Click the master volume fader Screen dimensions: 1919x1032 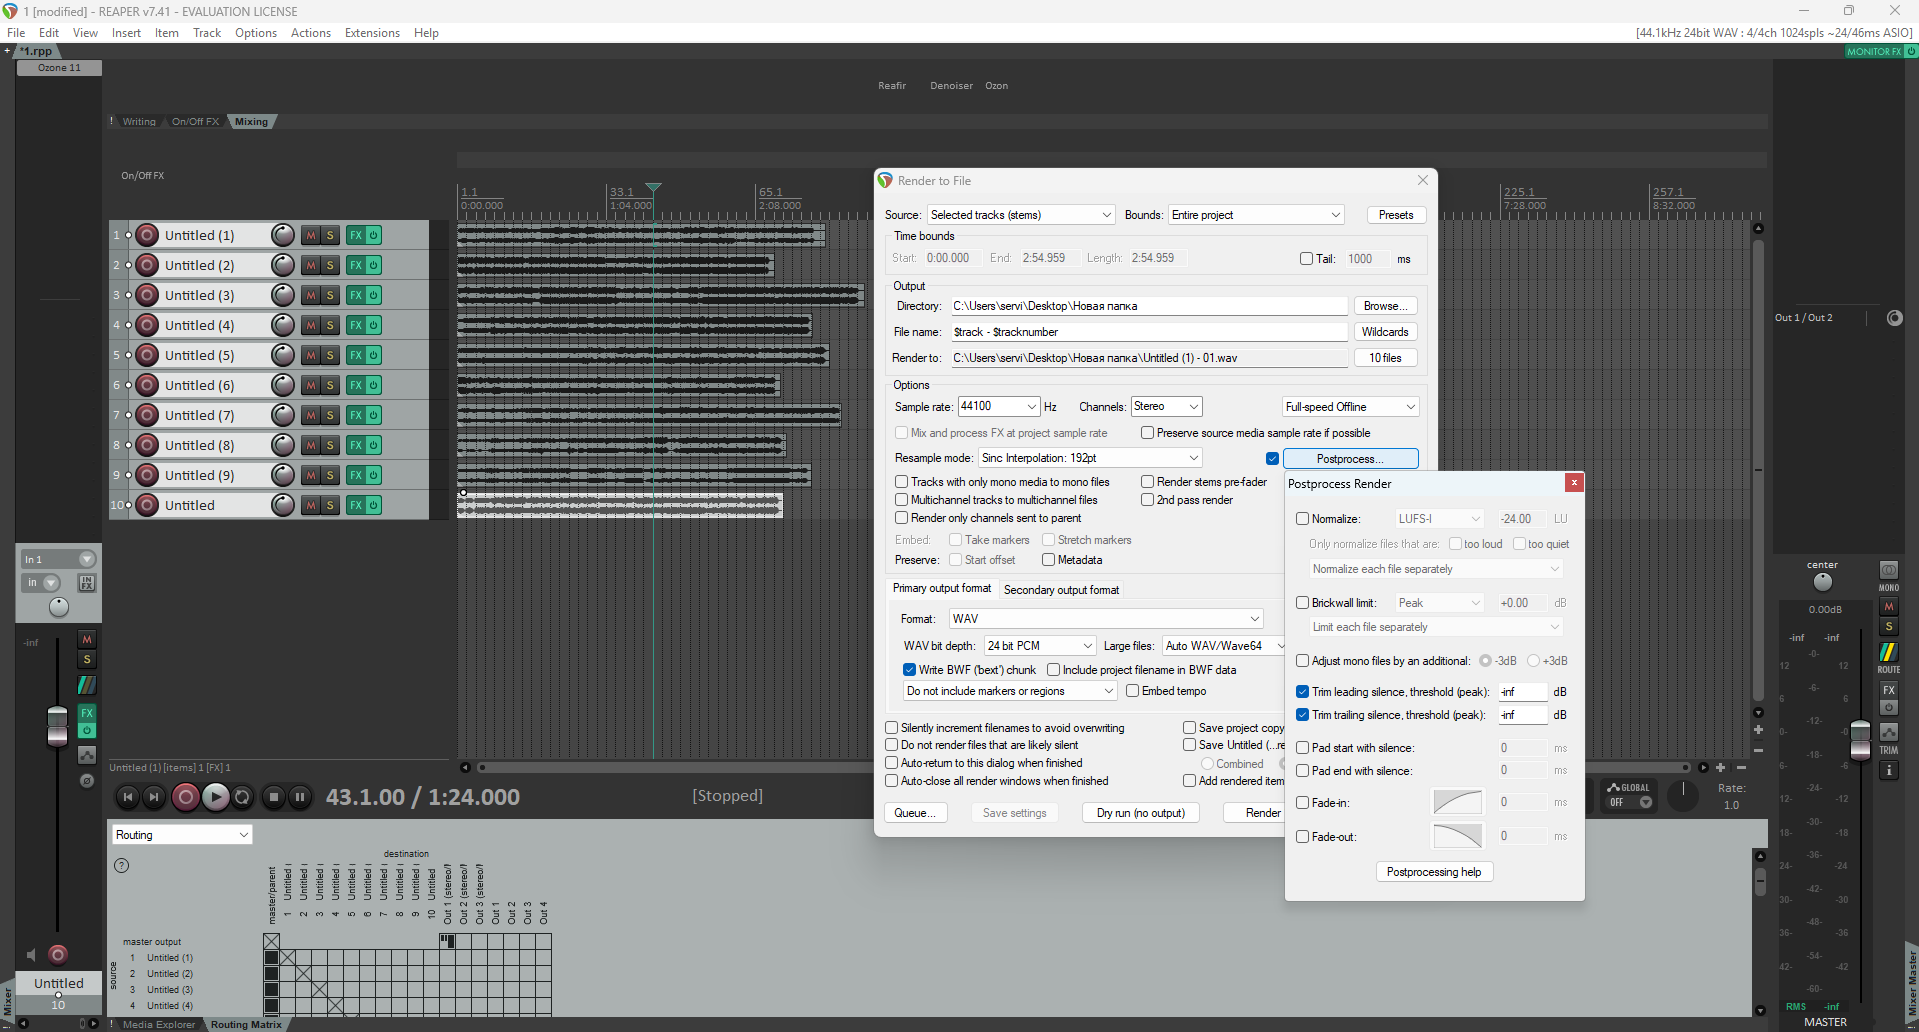pyautogui.click(x=1860, y=740)
